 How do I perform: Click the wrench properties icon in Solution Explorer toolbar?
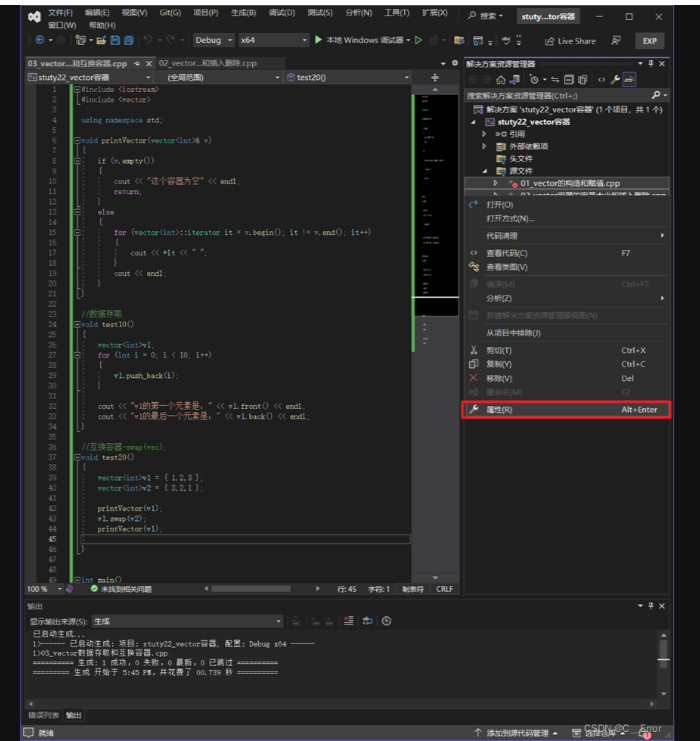tap(616, 78)
